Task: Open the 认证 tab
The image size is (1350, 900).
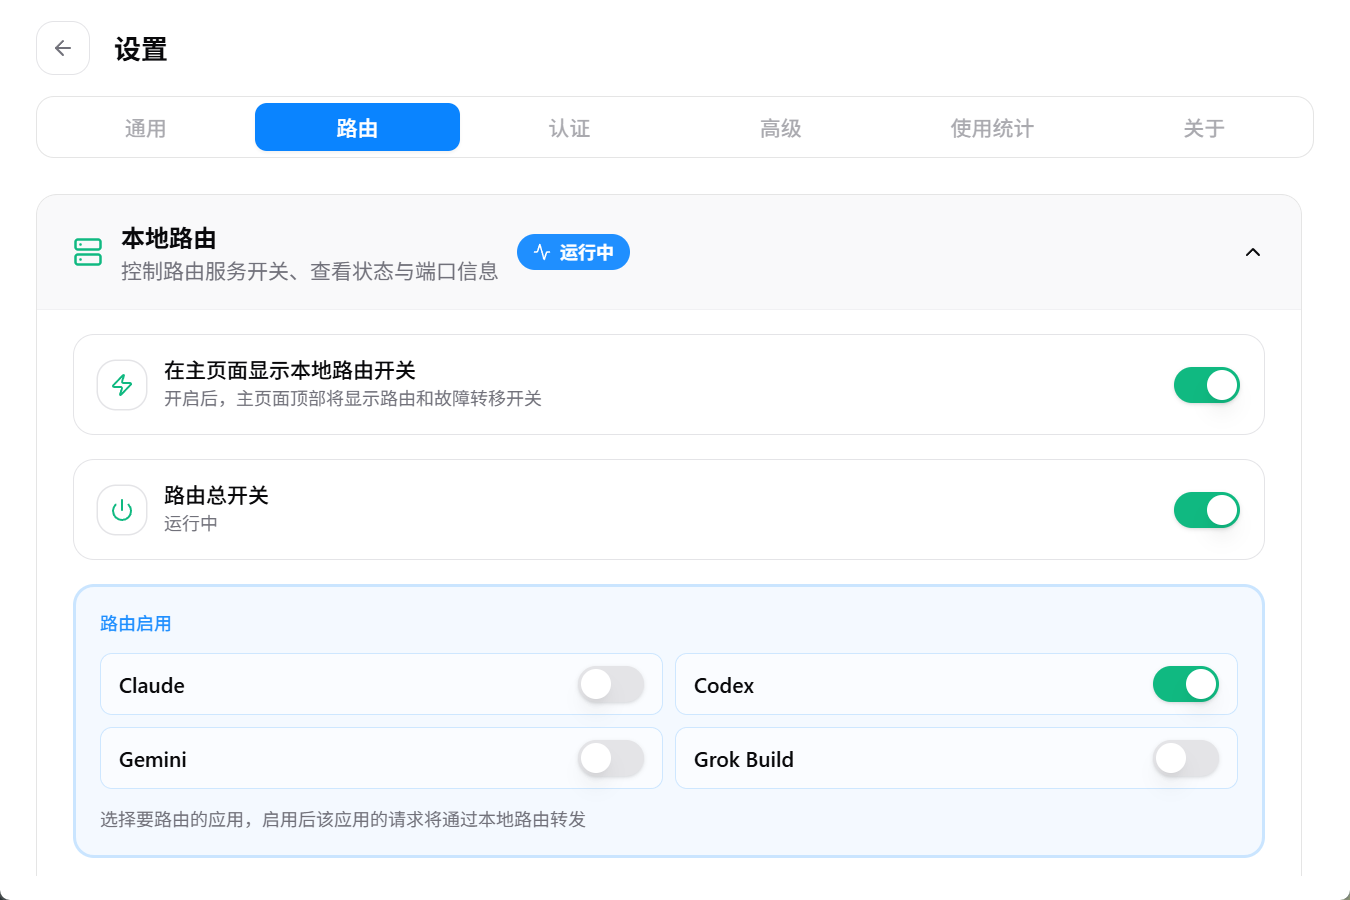Action: 569,128
